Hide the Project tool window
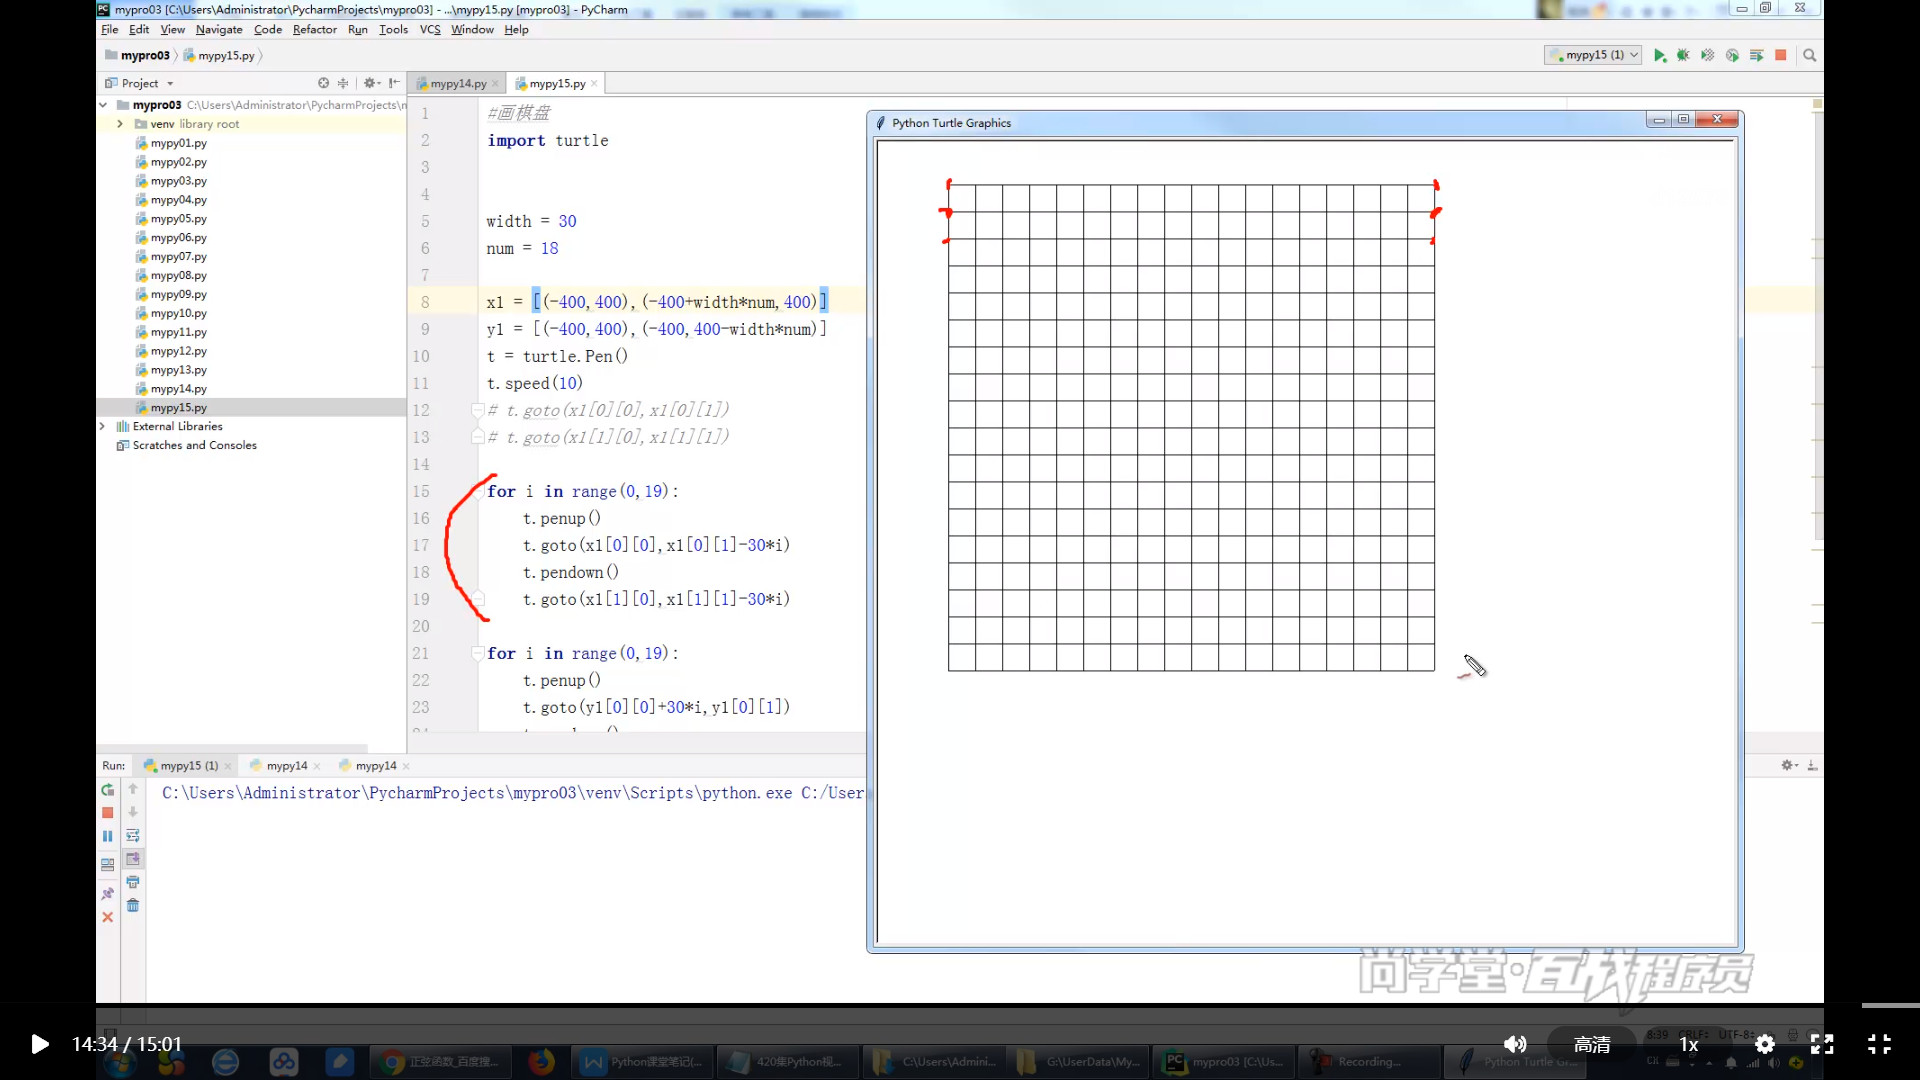 coord(394,83)
